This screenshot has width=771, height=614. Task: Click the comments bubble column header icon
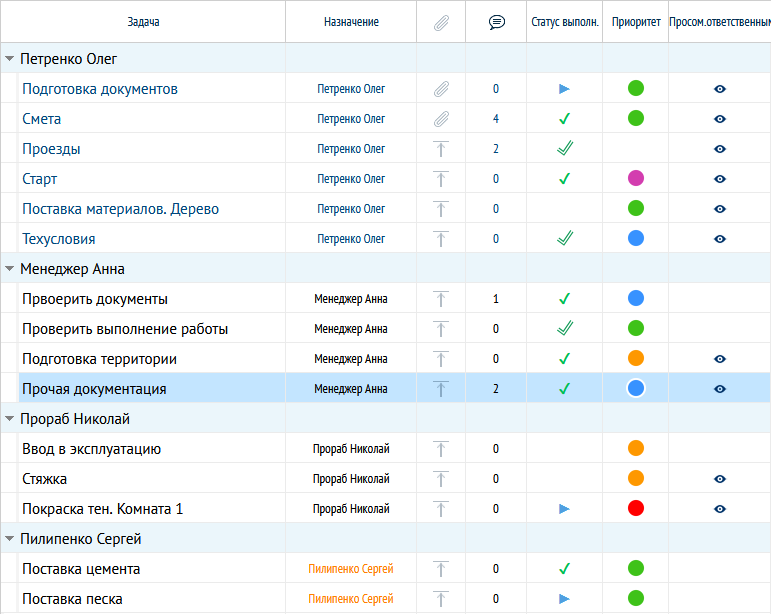497,22
